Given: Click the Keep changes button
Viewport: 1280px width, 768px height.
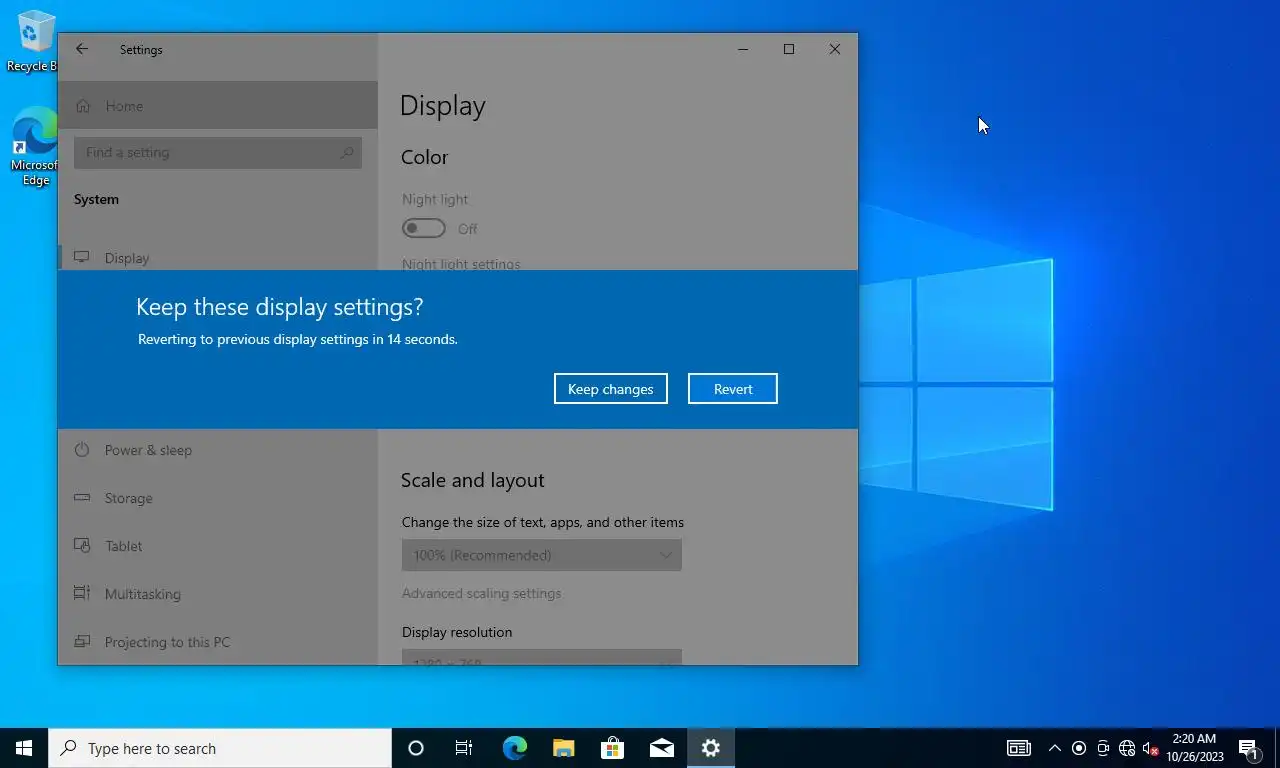Looking at the screenshot, I should point(610,389).
